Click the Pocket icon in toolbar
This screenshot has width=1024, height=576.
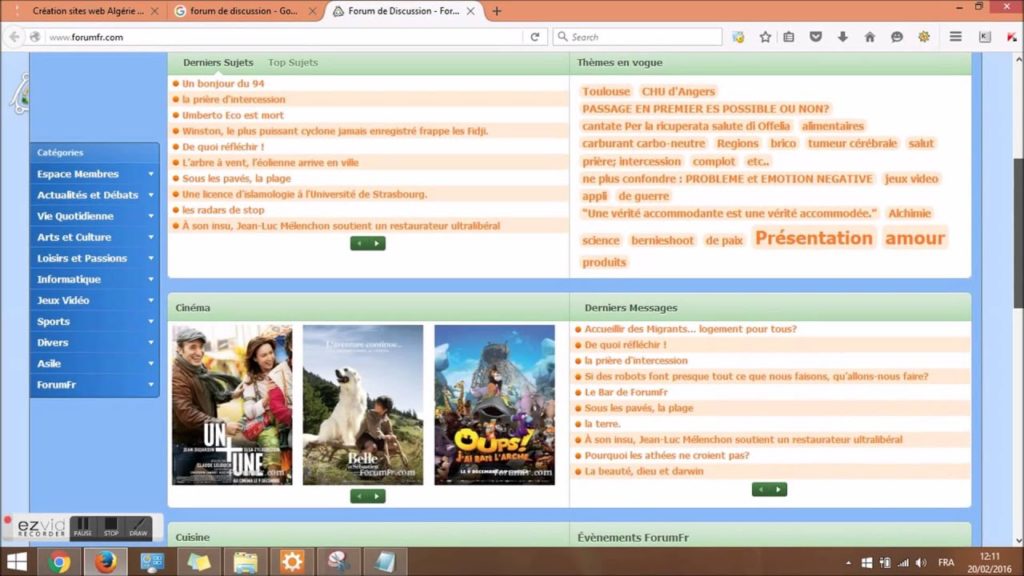pyautogui.click(x=816, y=37)
